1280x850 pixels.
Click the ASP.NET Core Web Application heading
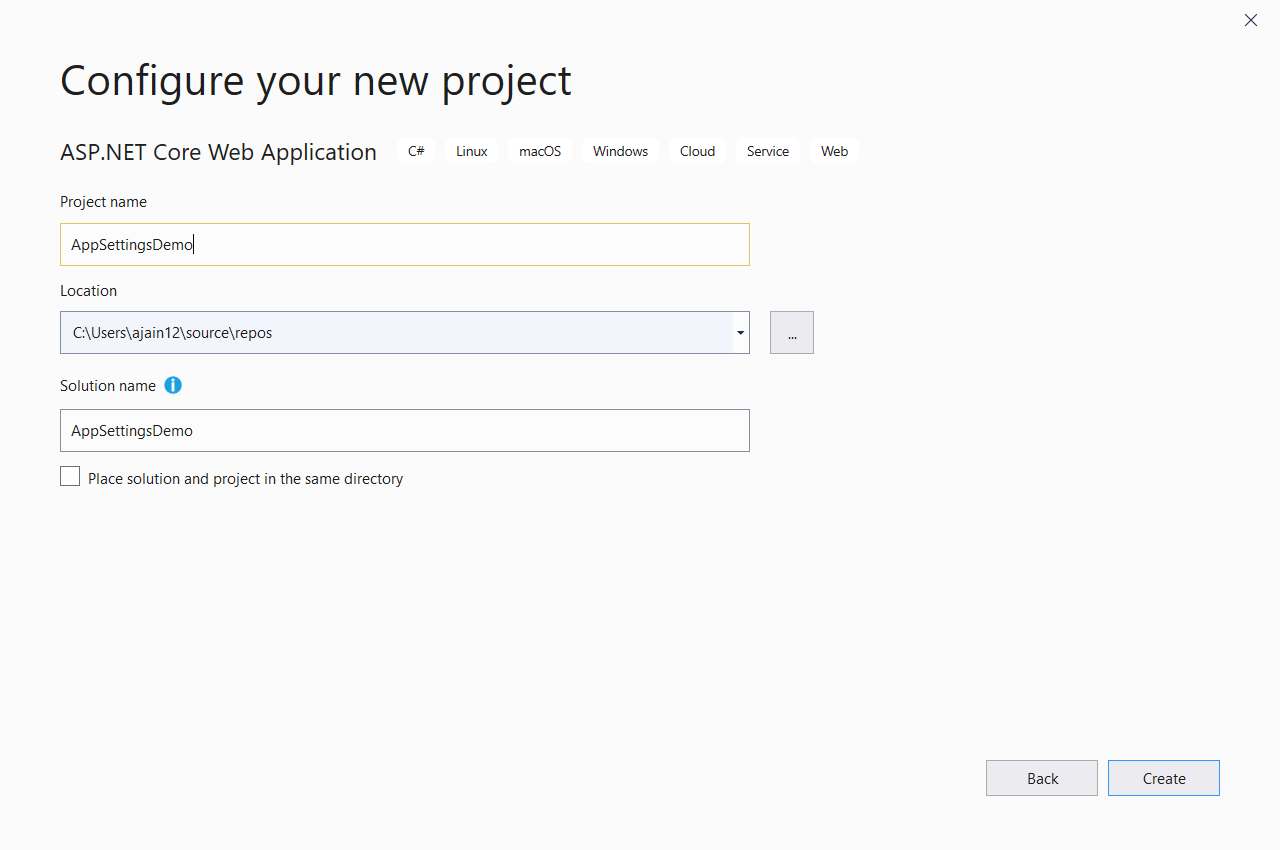click(x=218, y=152)
